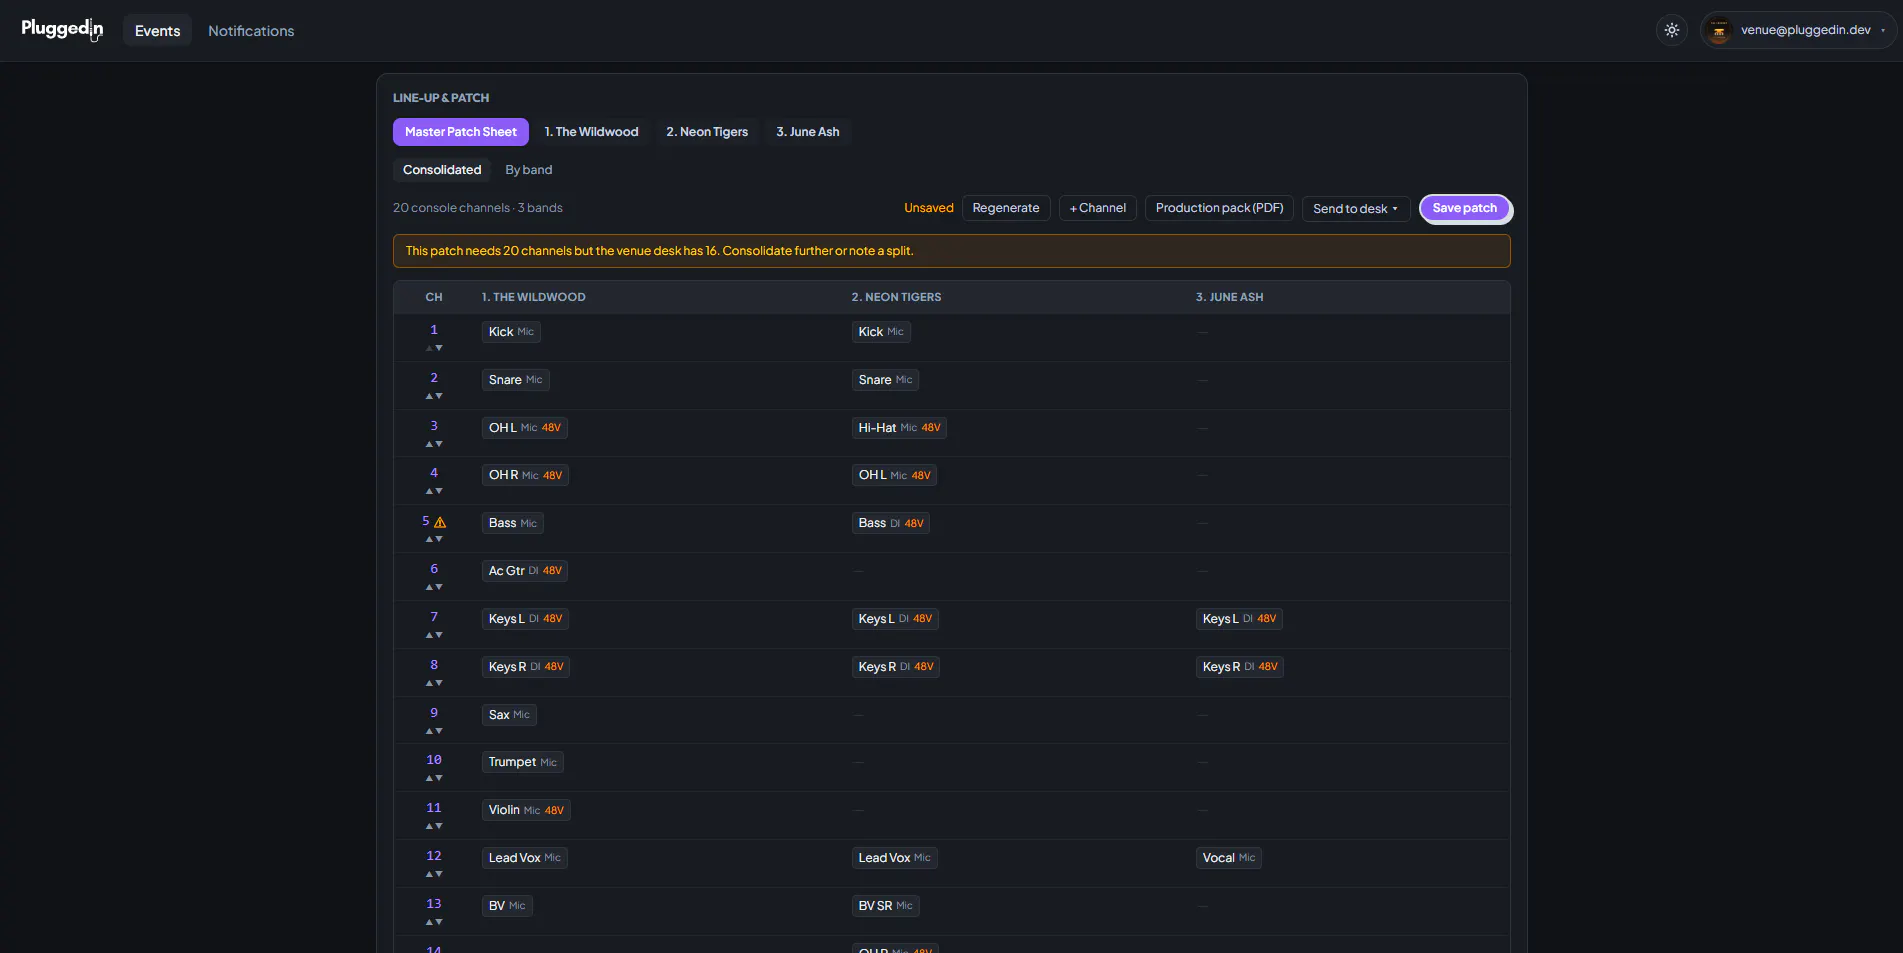Select the Wildwood Snare Mic chip
This screenshot has height=953, width=1903.
coord(516,380)
